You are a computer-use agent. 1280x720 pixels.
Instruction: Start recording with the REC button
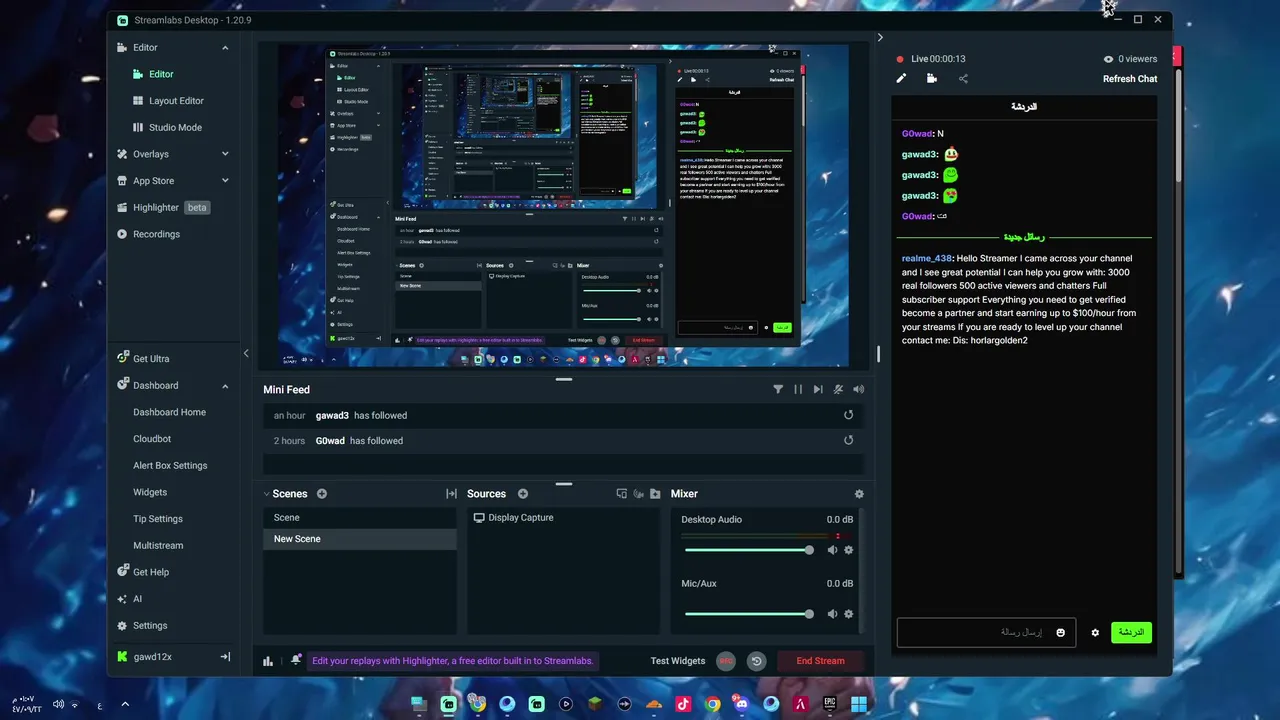tap(726, 661)
